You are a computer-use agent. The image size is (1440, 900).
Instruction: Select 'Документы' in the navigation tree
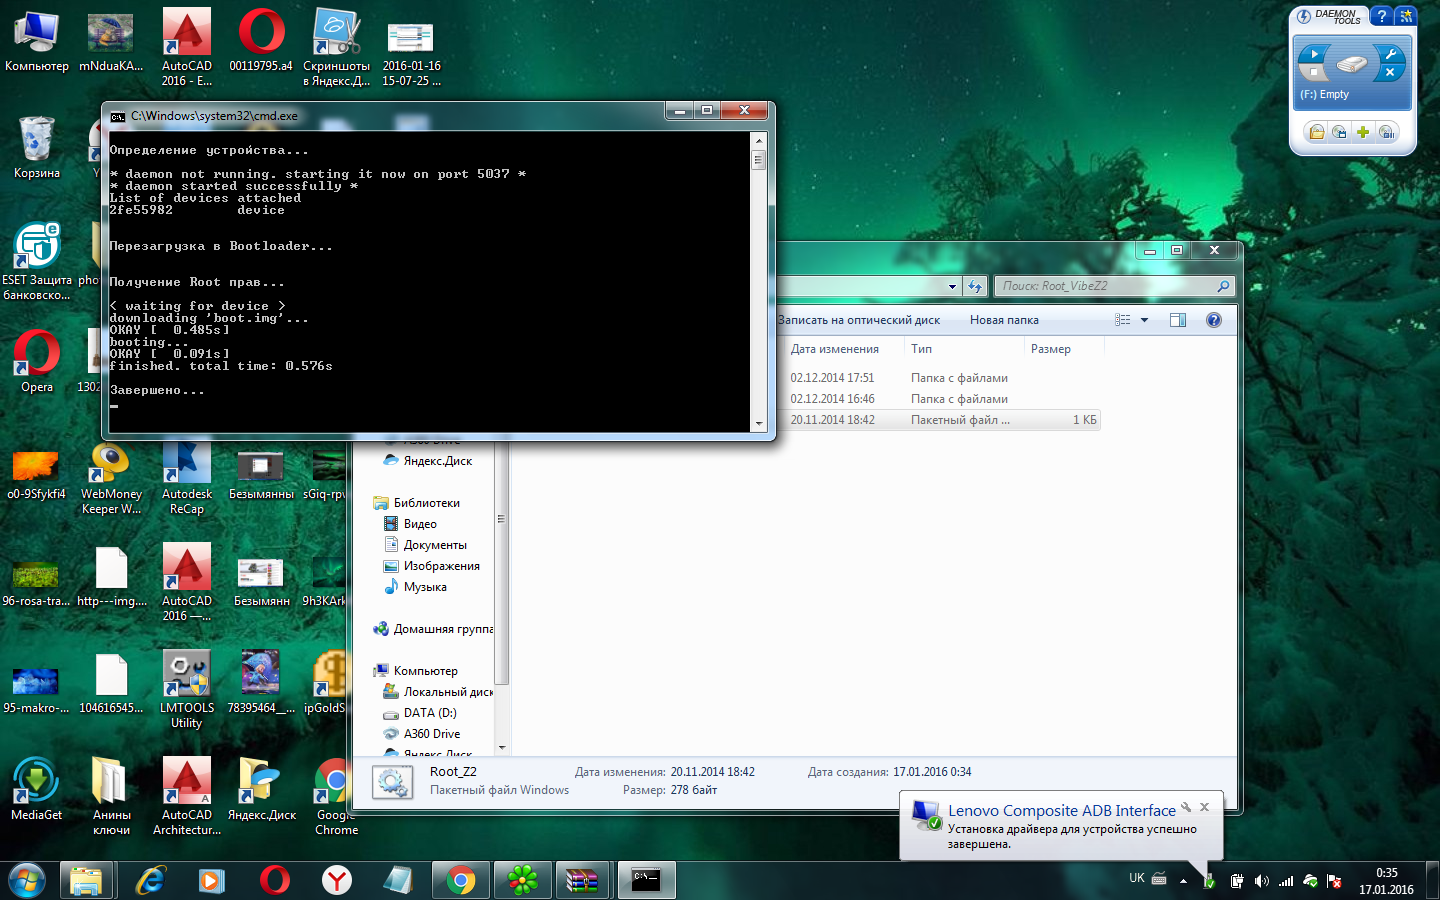click(x=434, y=545)
